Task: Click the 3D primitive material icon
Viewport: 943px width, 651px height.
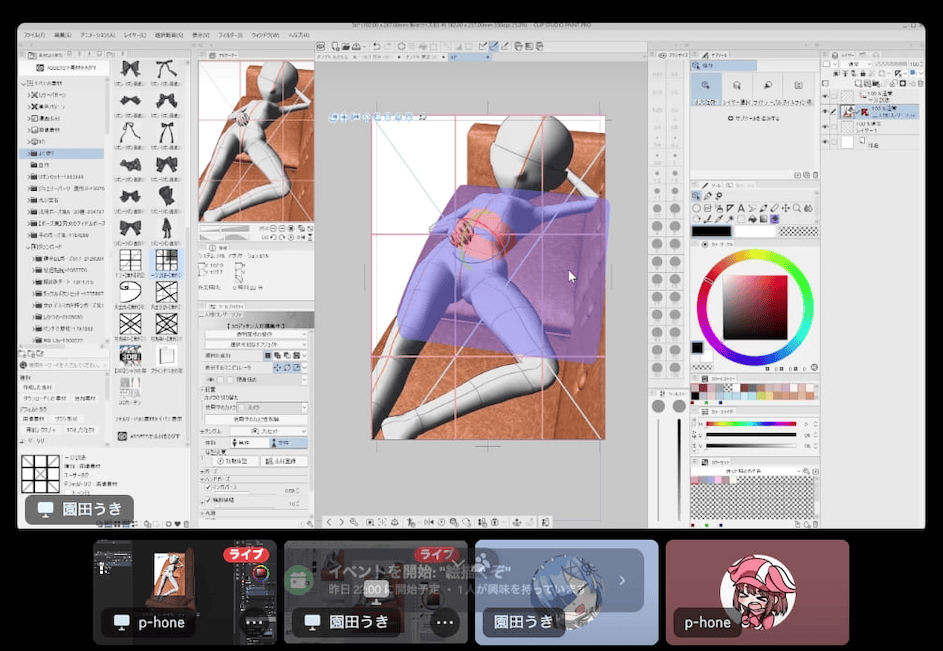Action: coord(132,355)
